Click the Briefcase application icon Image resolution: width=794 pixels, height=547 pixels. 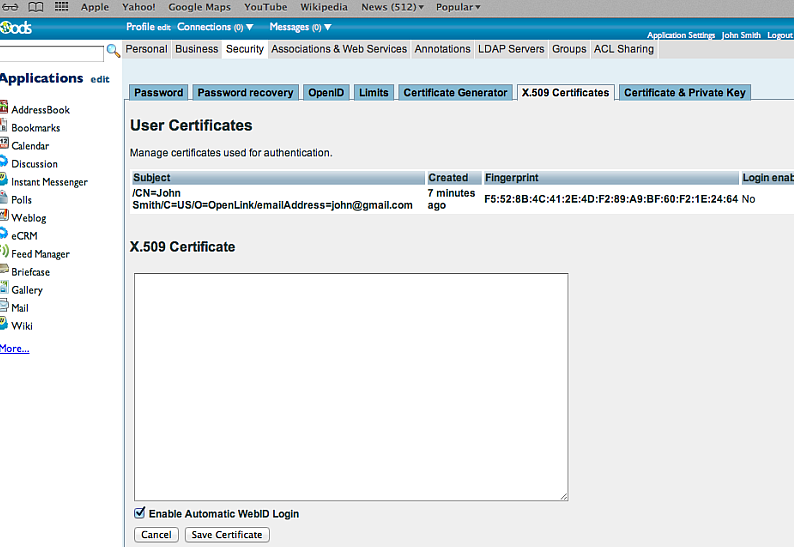pos(4,270)
